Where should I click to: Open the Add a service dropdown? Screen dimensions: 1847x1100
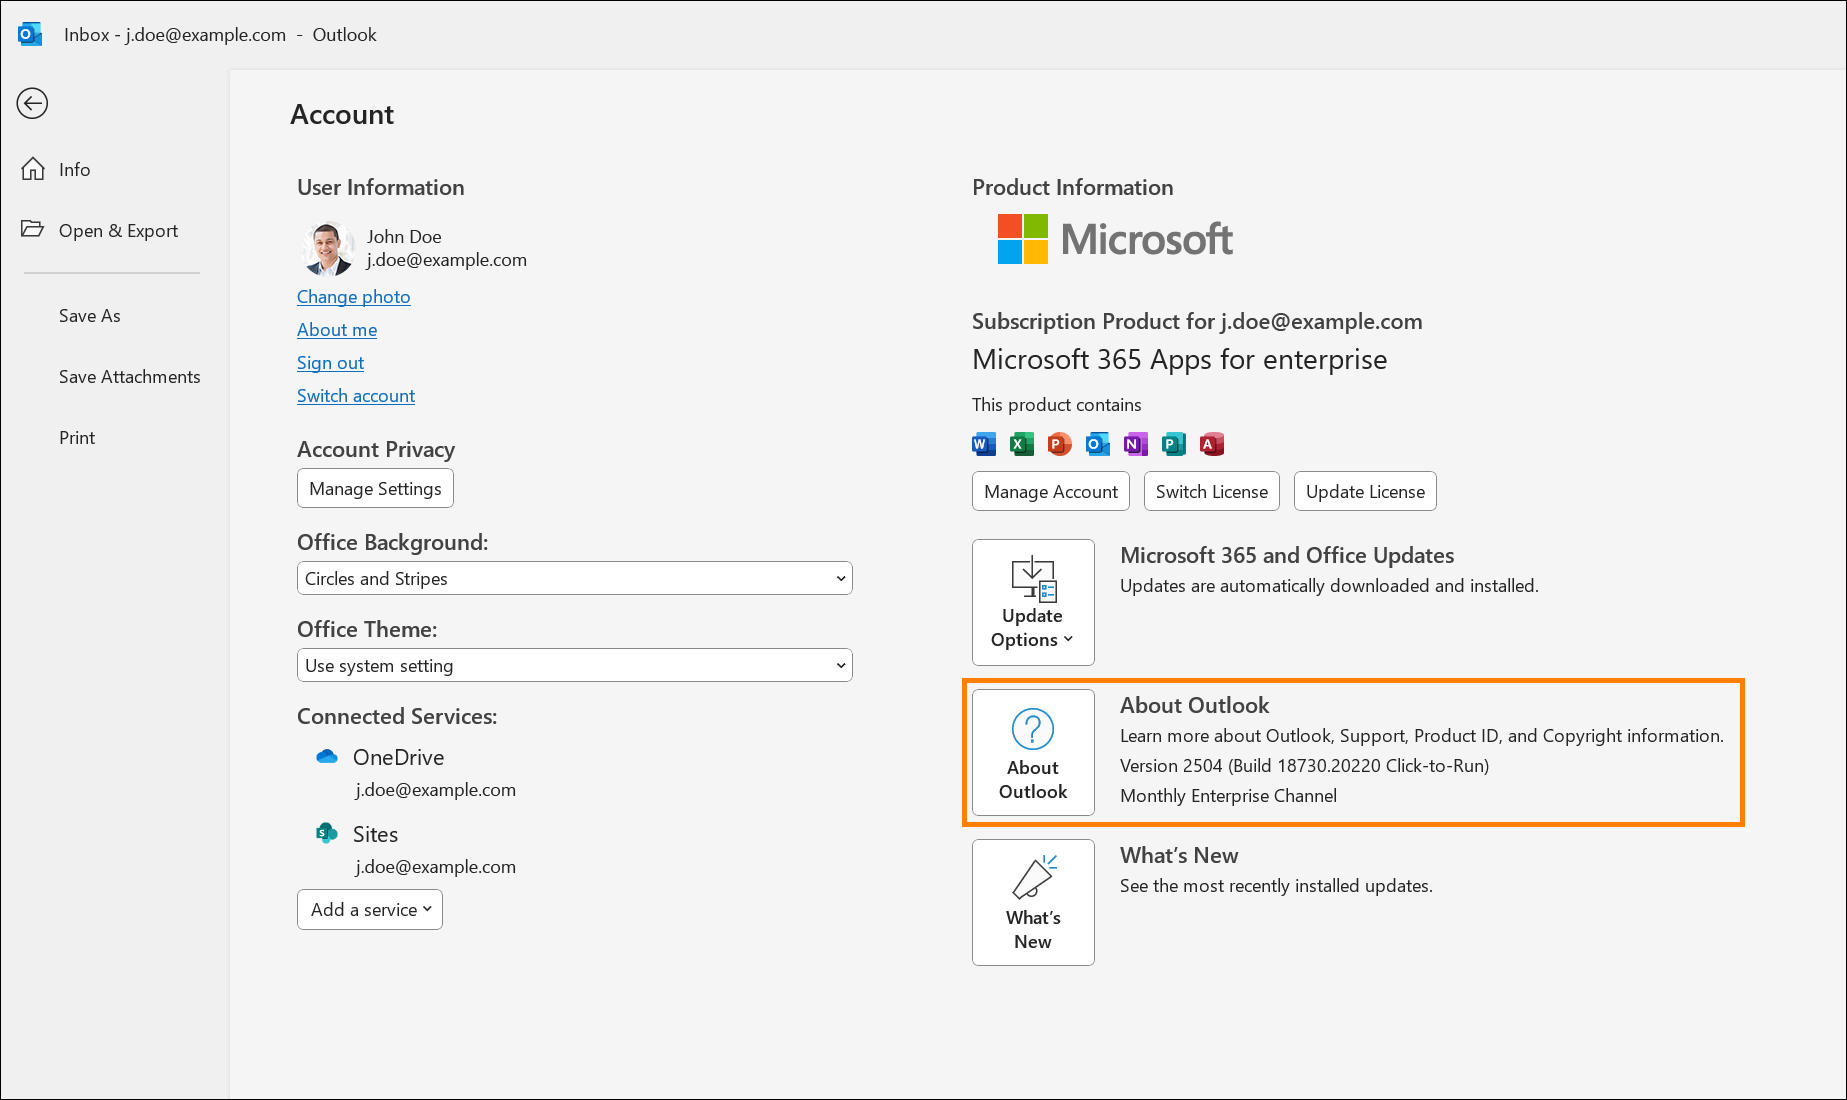coord(370,909)
